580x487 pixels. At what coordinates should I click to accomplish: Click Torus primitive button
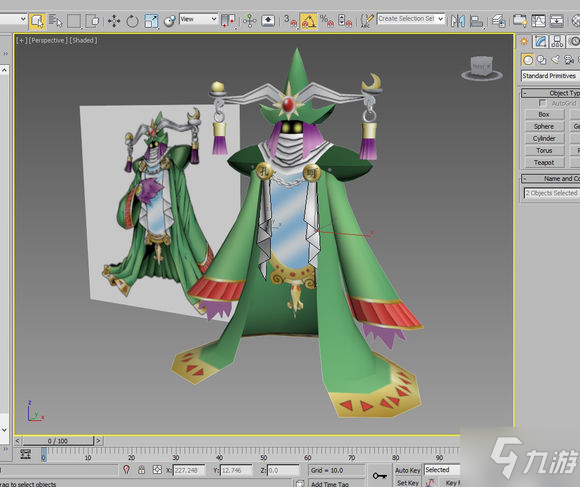pos(544,150)
